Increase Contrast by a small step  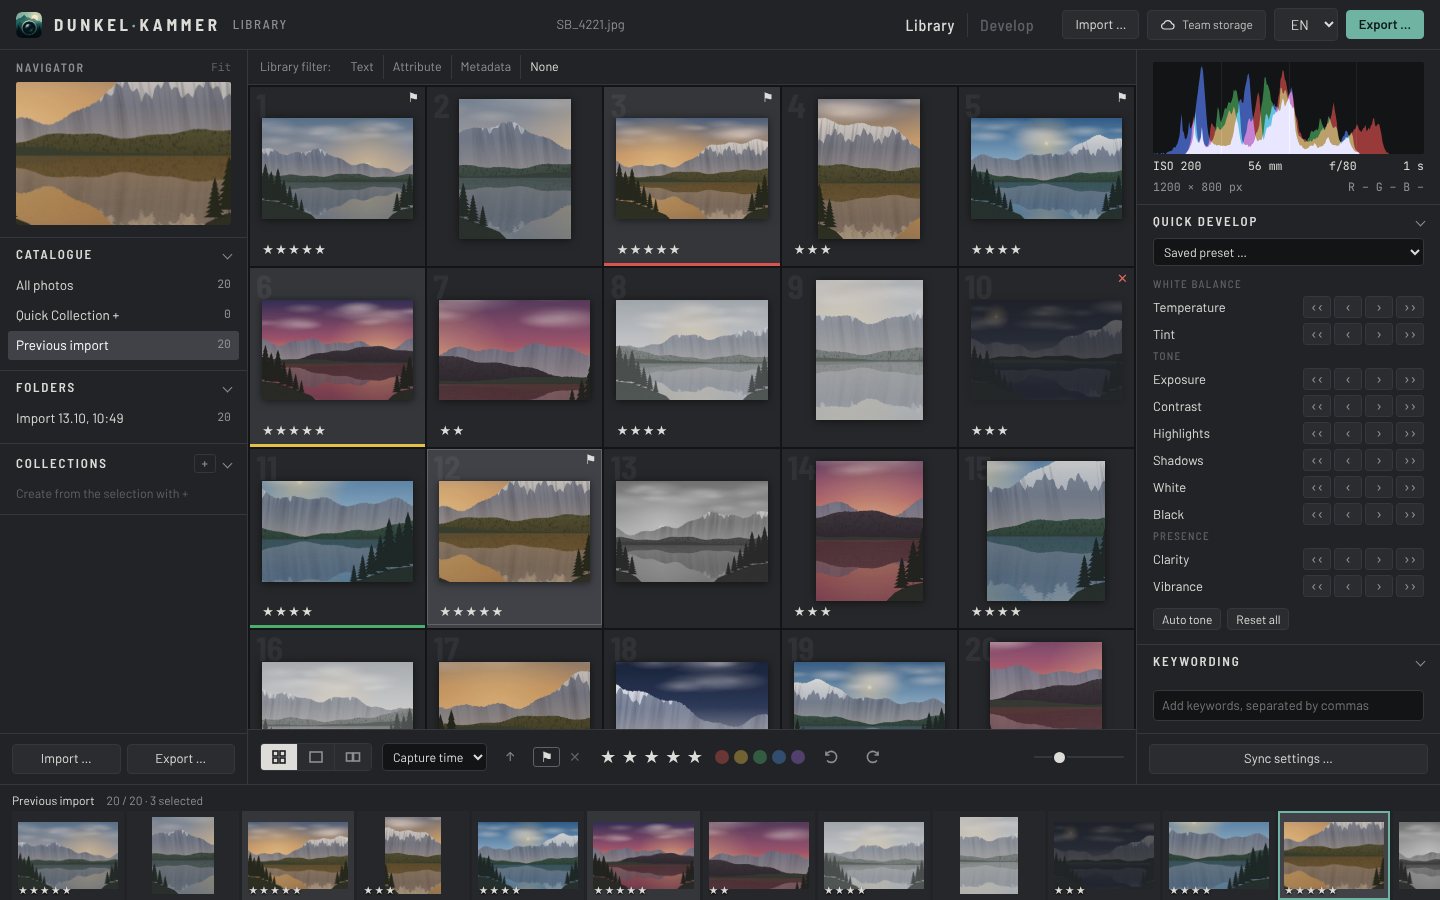(x=1379, y=407)
